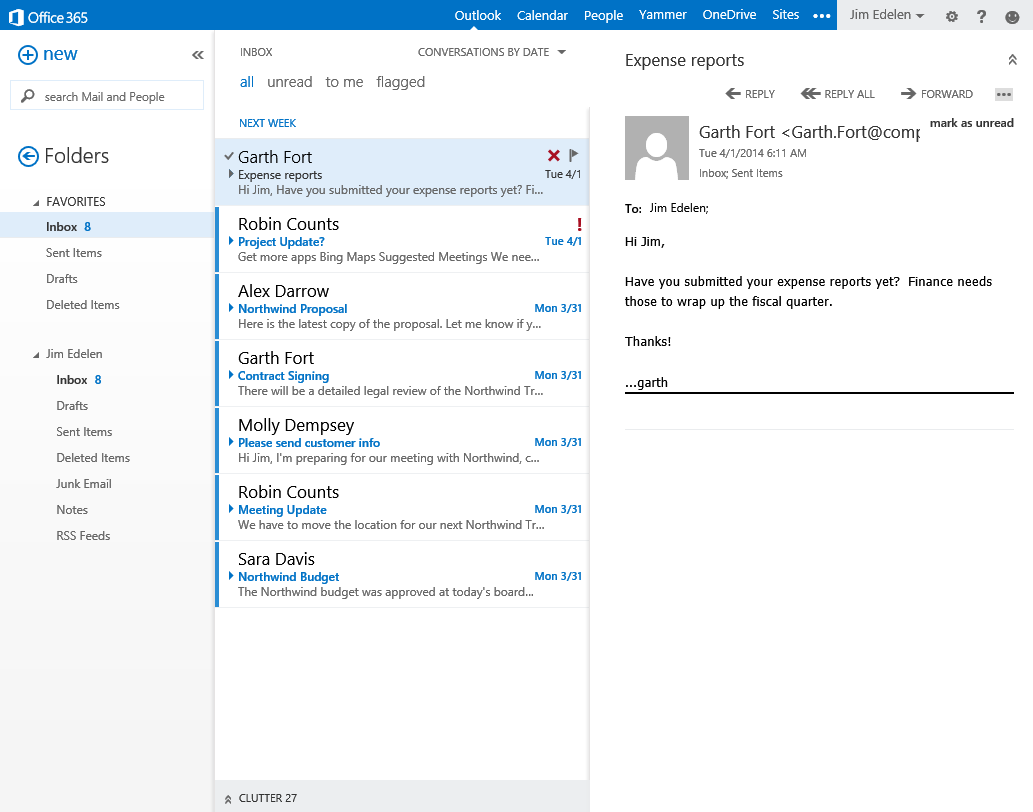Open Conversations by Date sort dropdown
The height and width of the screenshot is (812, 1033).
[491, 52]
